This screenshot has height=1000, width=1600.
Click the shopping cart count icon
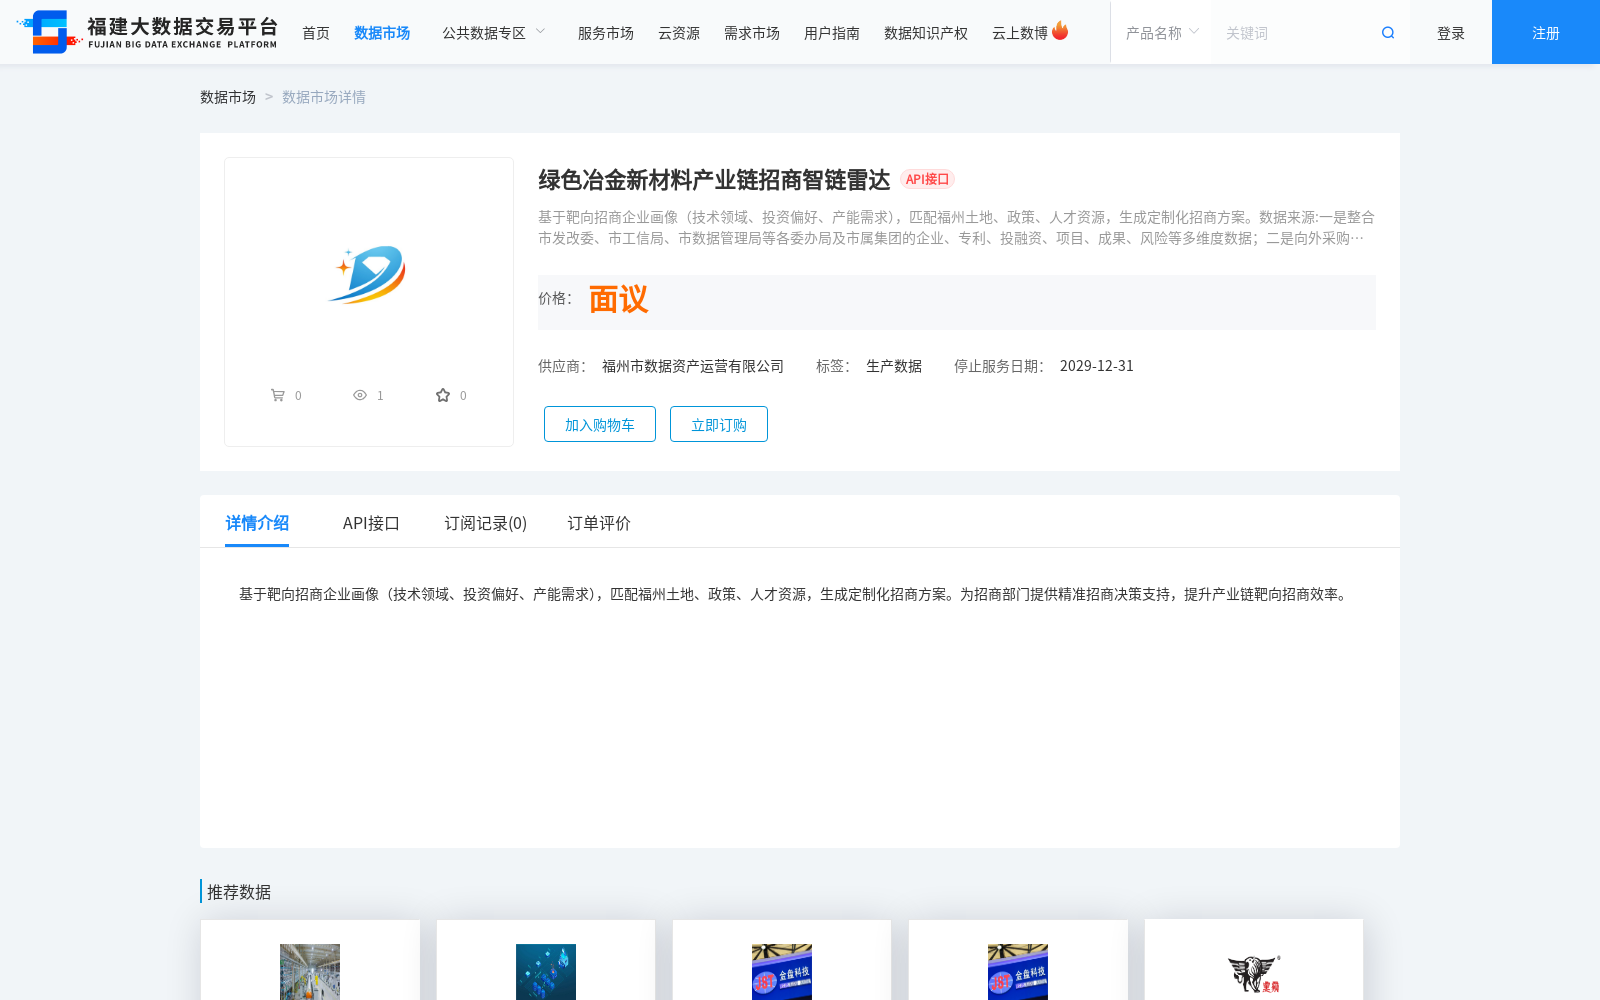[278, 395]
